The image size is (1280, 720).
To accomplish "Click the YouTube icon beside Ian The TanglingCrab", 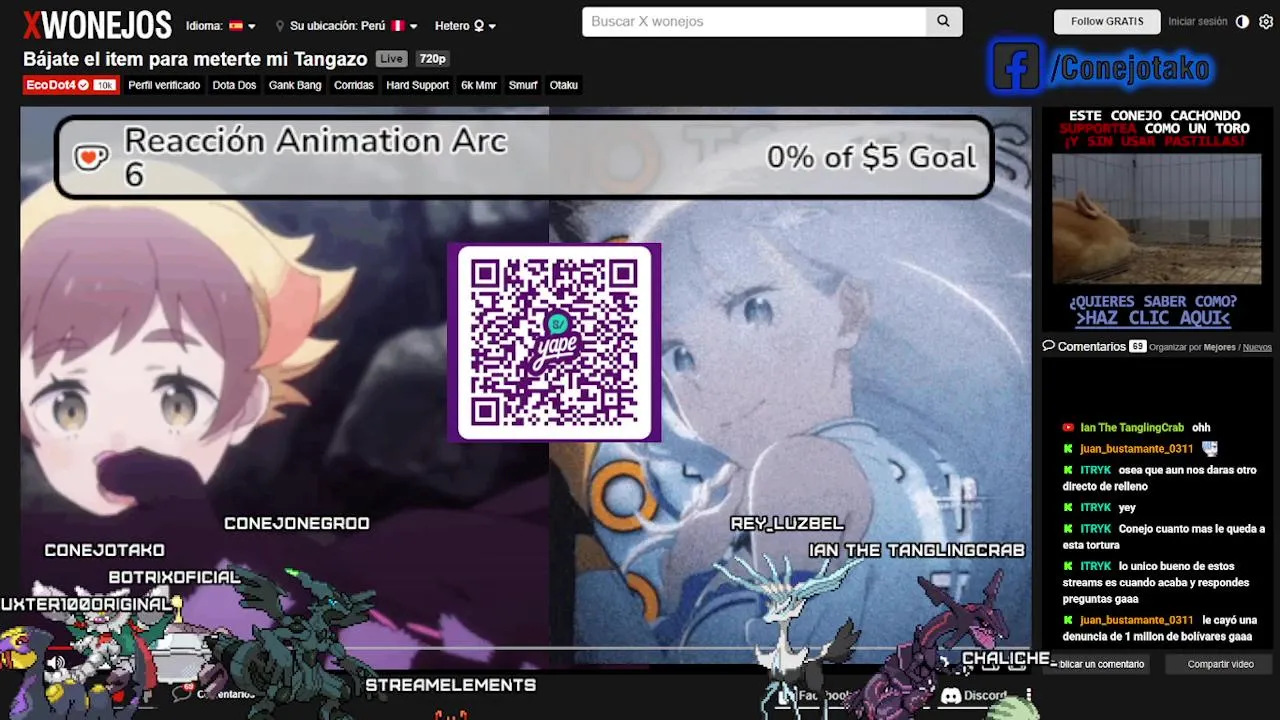I will 1068,428.
